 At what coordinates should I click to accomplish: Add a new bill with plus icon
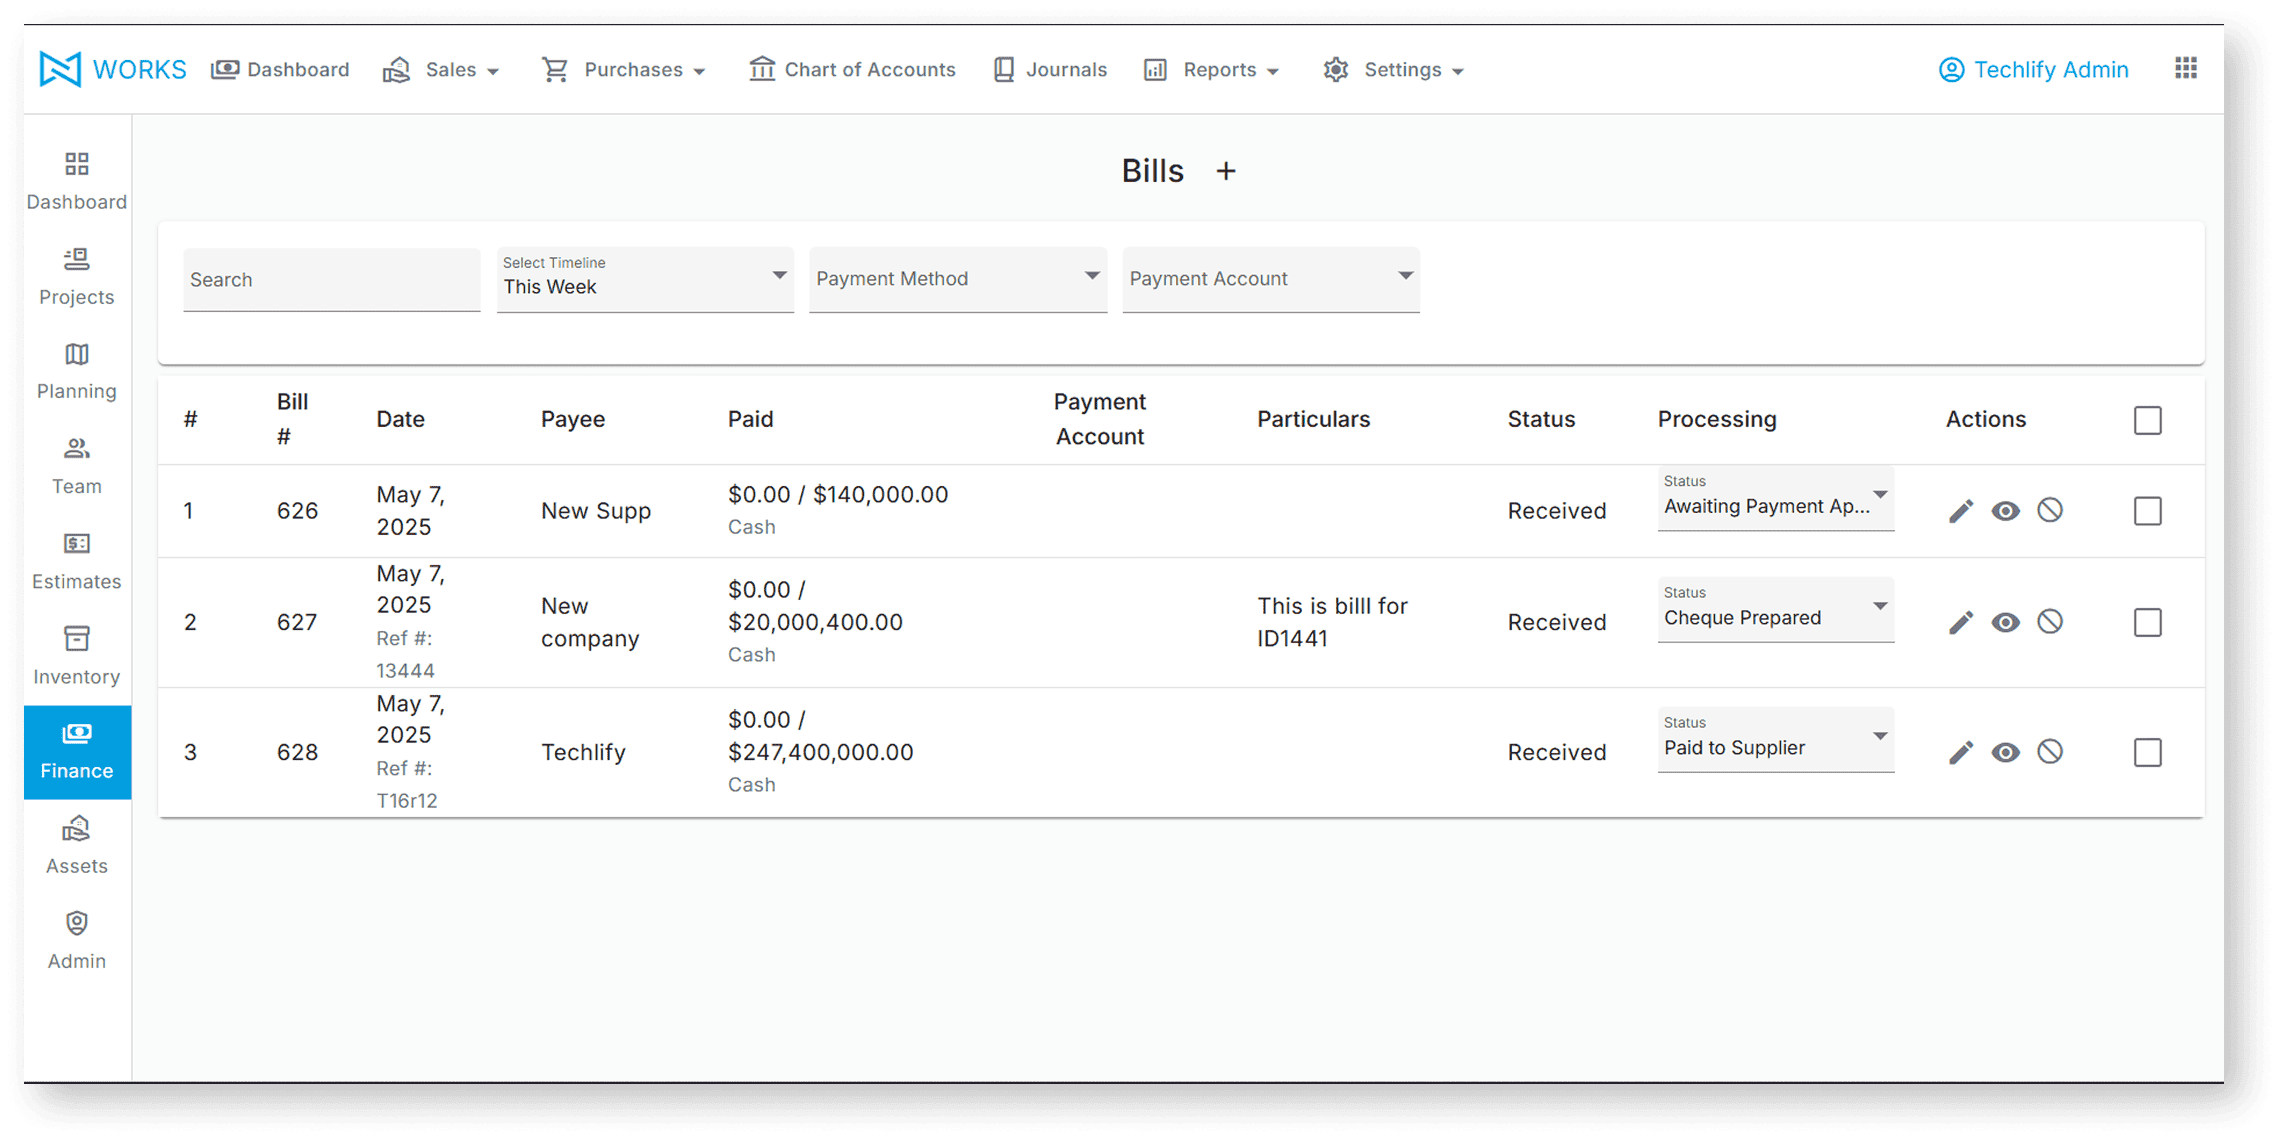1226,172
